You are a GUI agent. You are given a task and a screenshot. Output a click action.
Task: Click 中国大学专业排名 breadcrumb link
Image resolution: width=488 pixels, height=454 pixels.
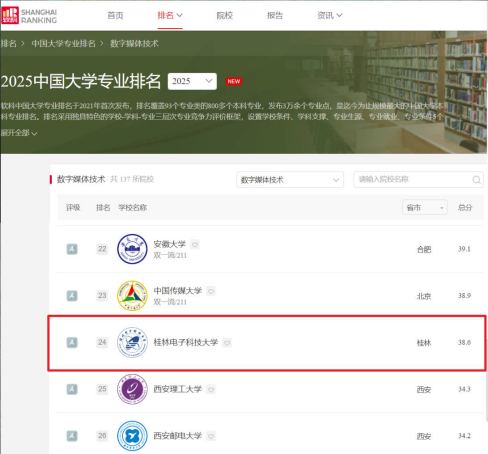pos(63,43)
